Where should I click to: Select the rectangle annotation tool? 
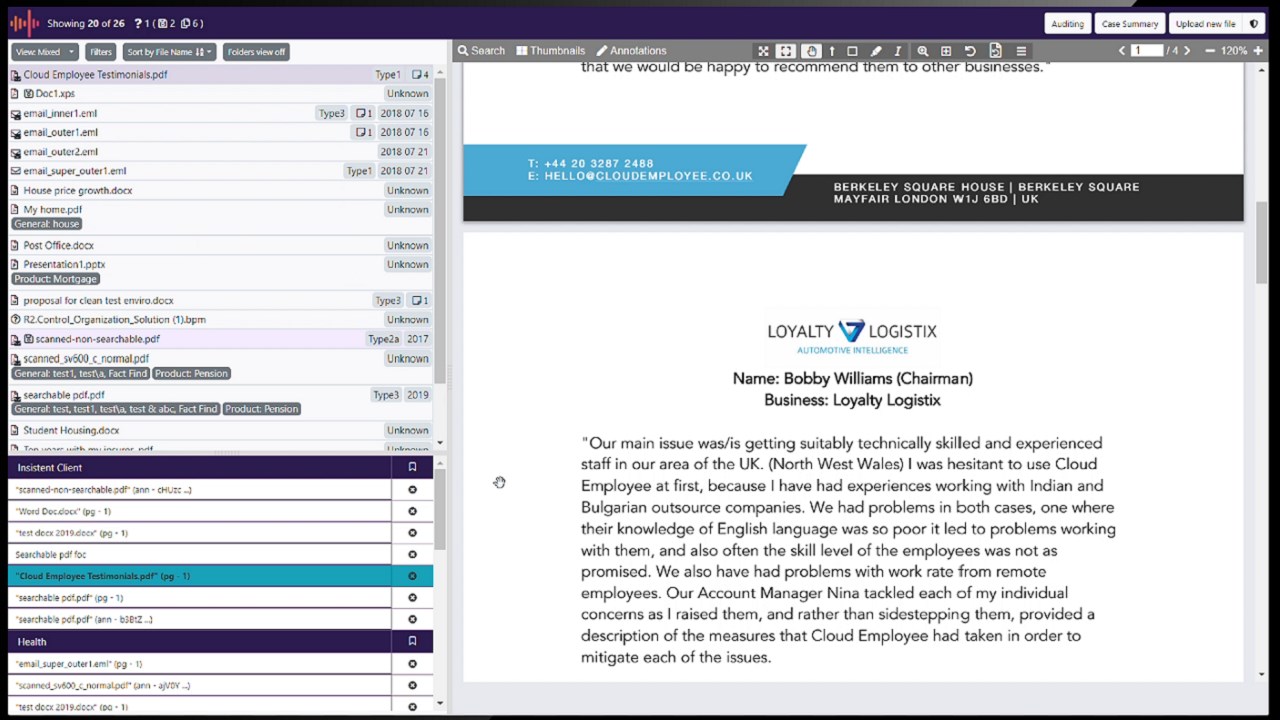pos(852,51)
